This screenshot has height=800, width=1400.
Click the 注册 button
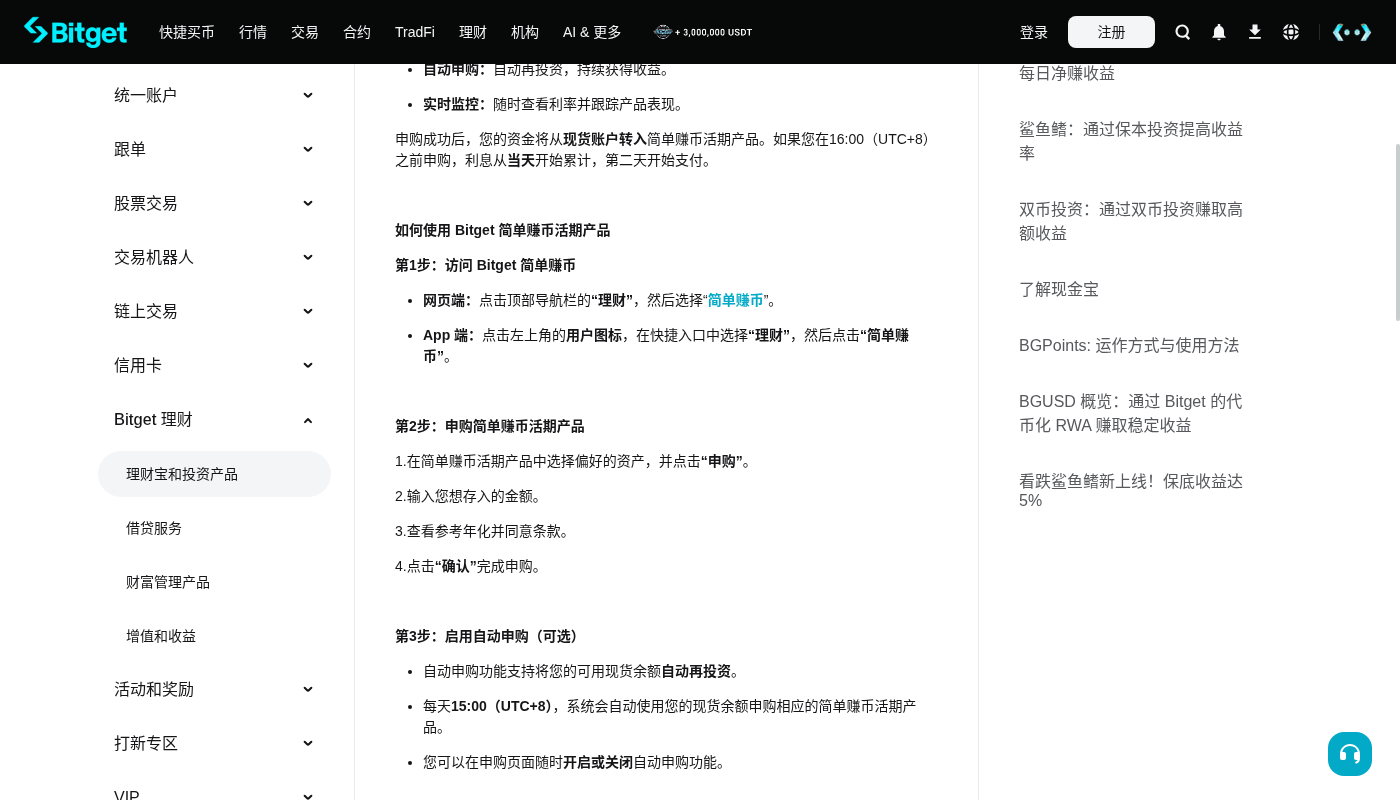(x=1111, y=32)
